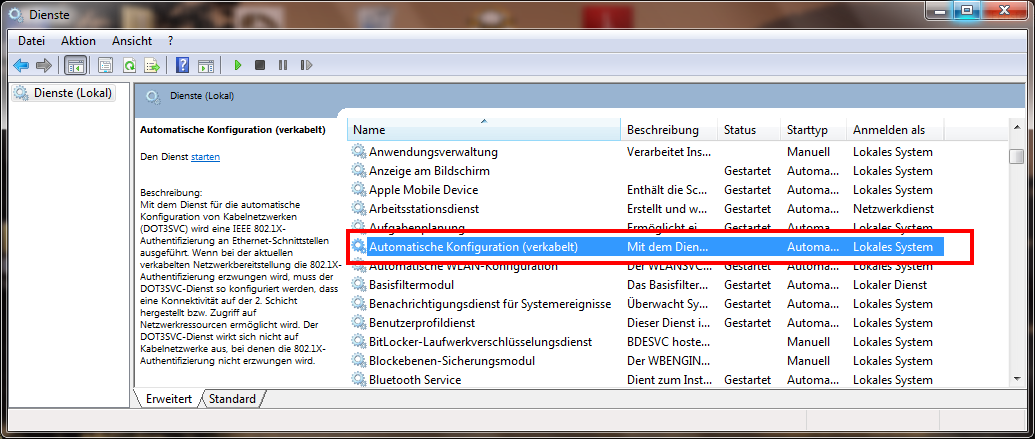
Task: Click 'Netzwerkdienst' in Arbeitsstationsdienst row
Action: (893, 209)
